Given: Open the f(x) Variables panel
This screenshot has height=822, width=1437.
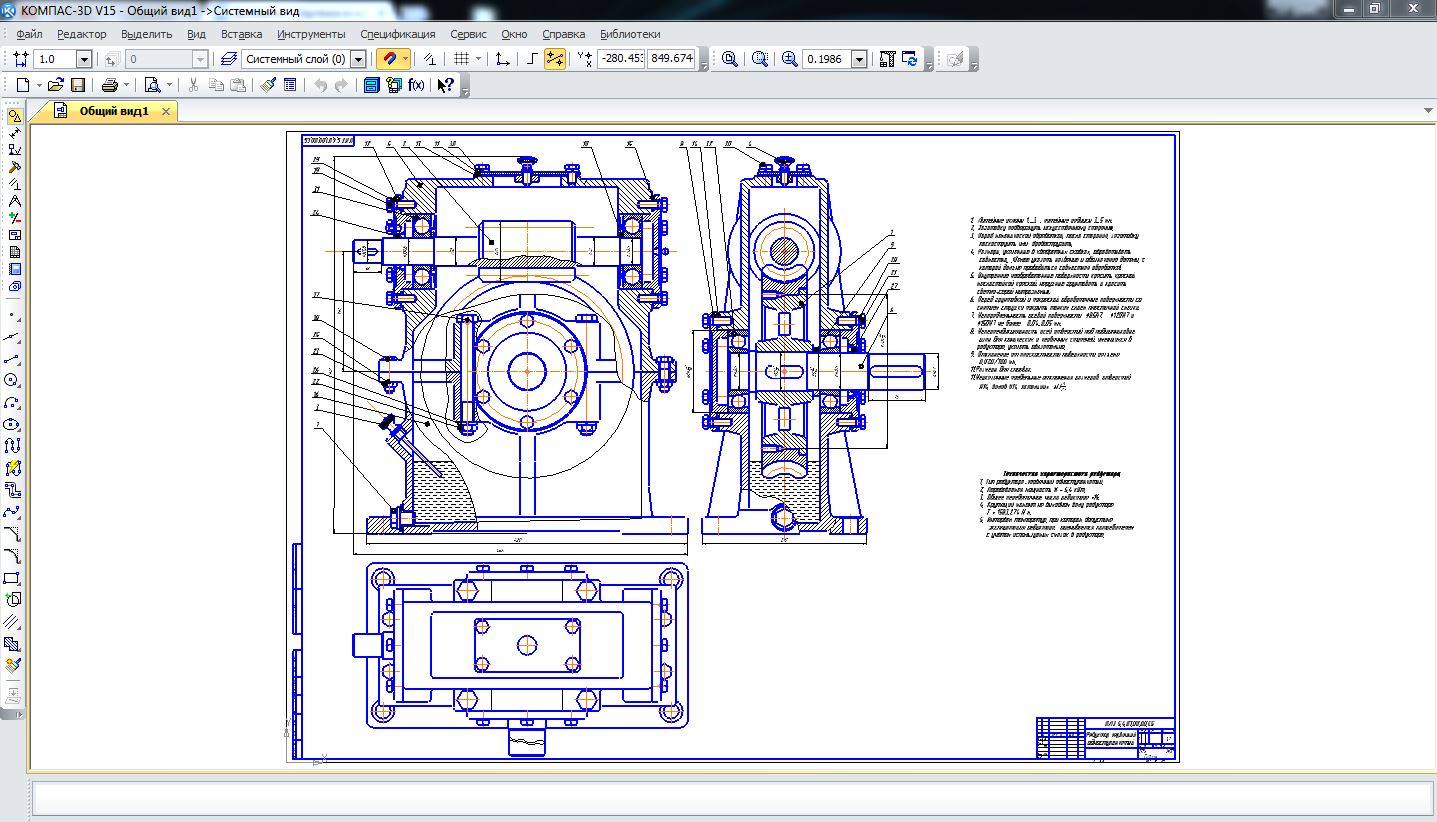Looking at the screenshot, I should click(416, 85).
